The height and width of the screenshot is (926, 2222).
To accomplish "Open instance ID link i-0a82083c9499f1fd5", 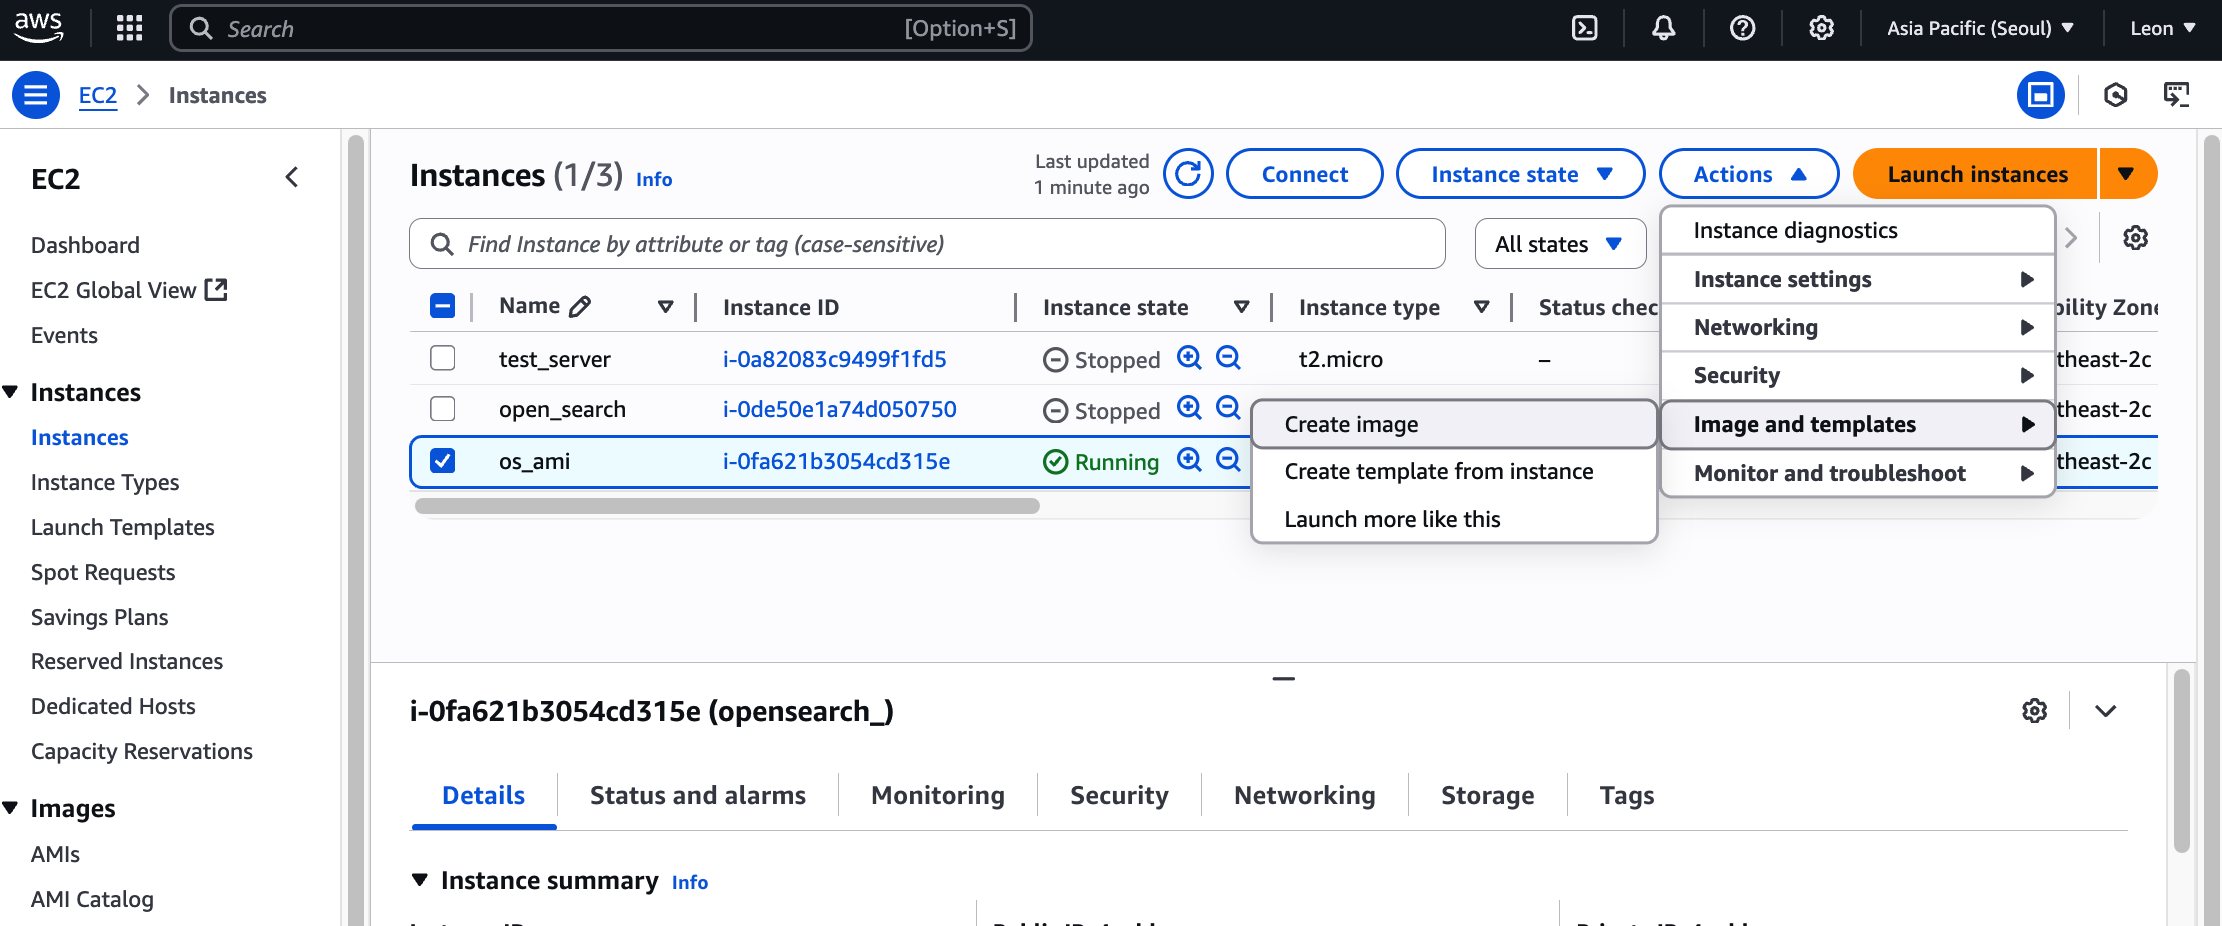I will pyautogui.click(x=834, y=359).
